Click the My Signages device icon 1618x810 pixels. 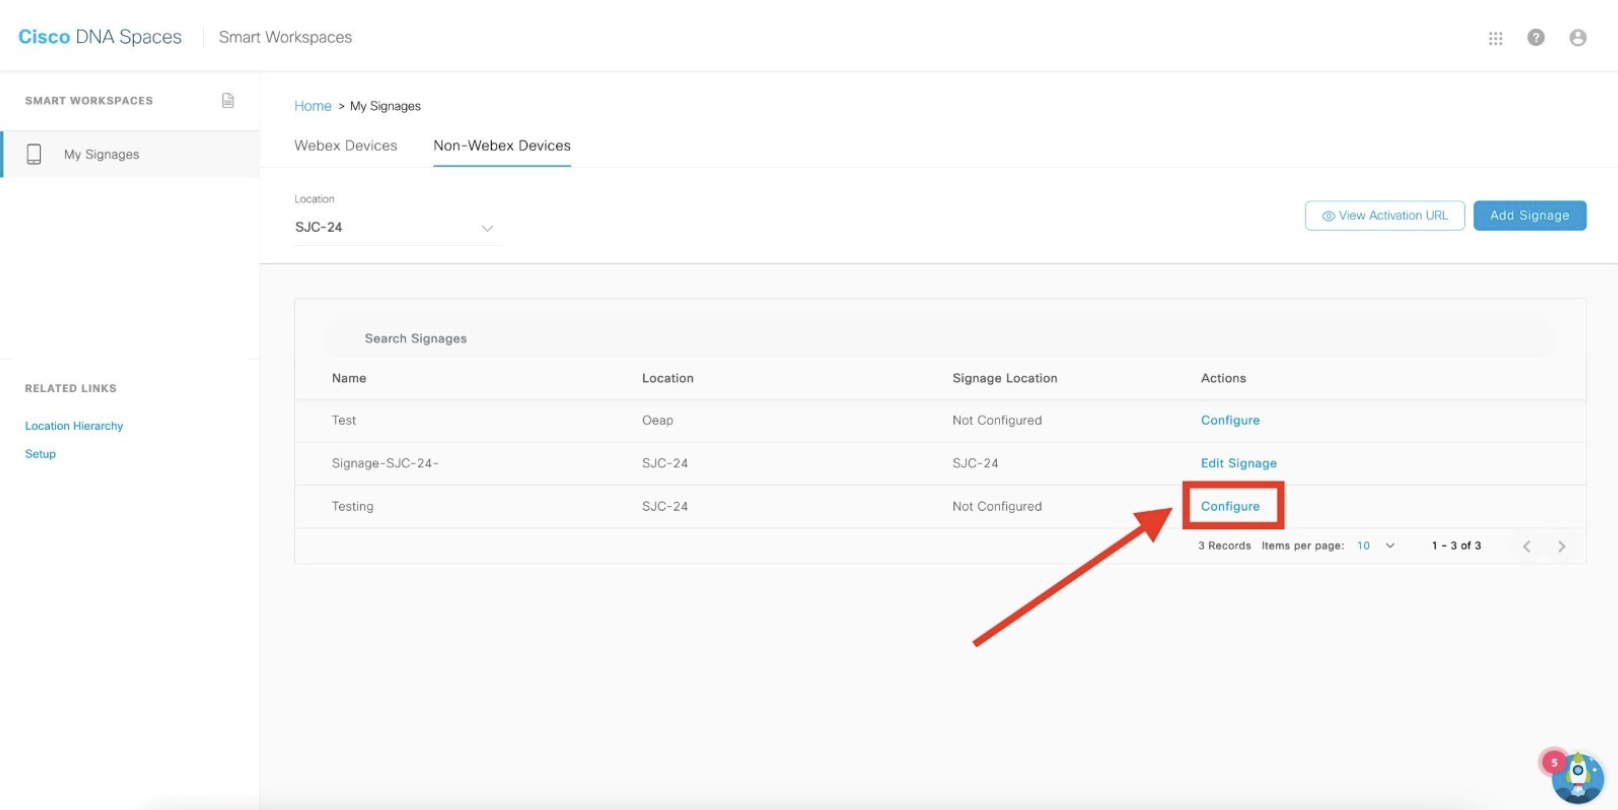click(34, 154)
